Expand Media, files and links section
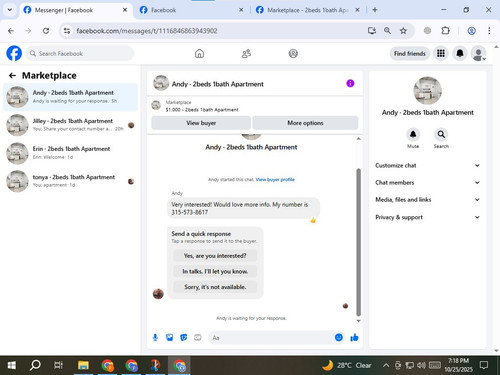The height and width of the screenshot is (375, 500). (427, 200)
